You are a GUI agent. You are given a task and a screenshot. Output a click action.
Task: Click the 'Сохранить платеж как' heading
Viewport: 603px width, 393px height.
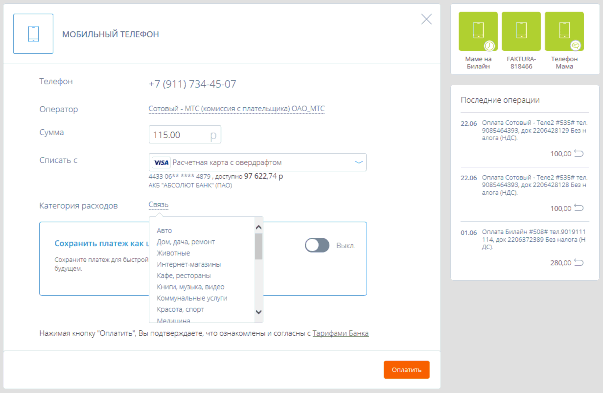[x=102, y=243]
